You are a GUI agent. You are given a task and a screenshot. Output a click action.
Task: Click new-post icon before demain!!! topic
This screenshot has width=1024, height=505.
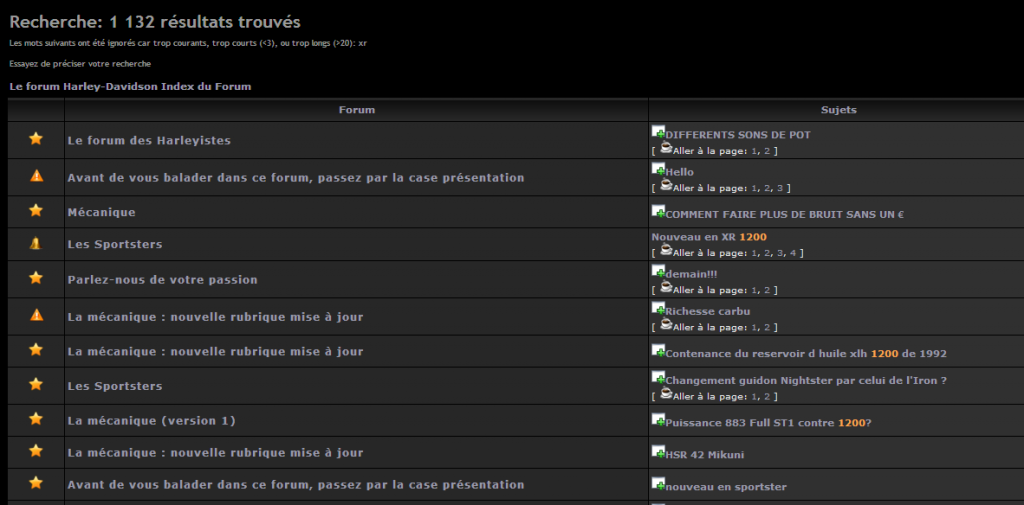[x=658, y=272]
